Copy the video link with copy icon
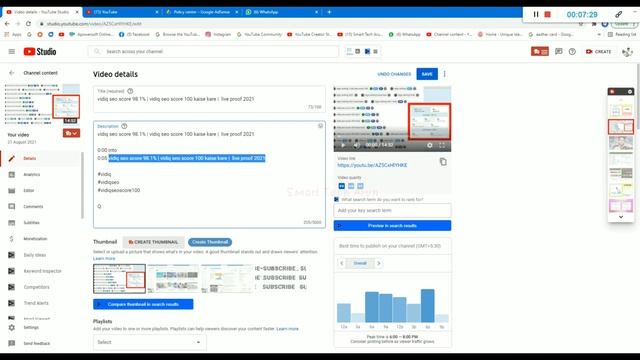This screenshot has height=360, width=640. [443, 162]
